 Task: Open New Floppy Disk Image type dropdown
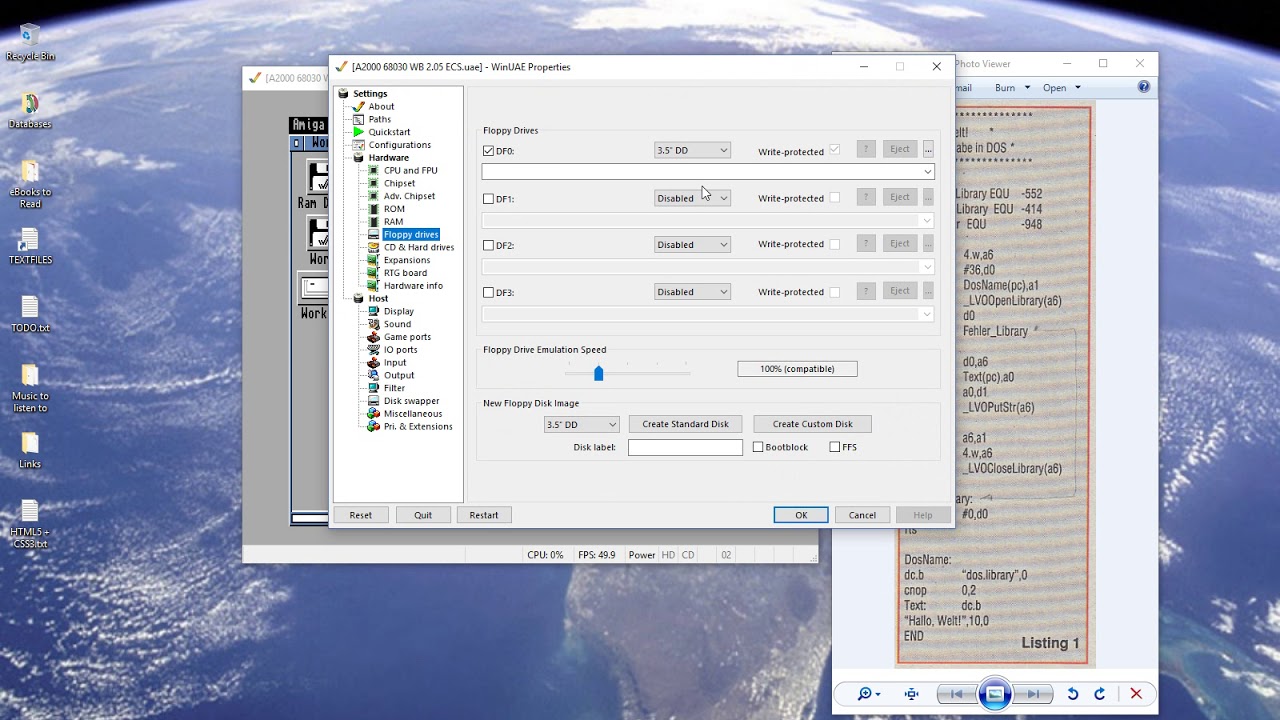click(x=581, y=424)
